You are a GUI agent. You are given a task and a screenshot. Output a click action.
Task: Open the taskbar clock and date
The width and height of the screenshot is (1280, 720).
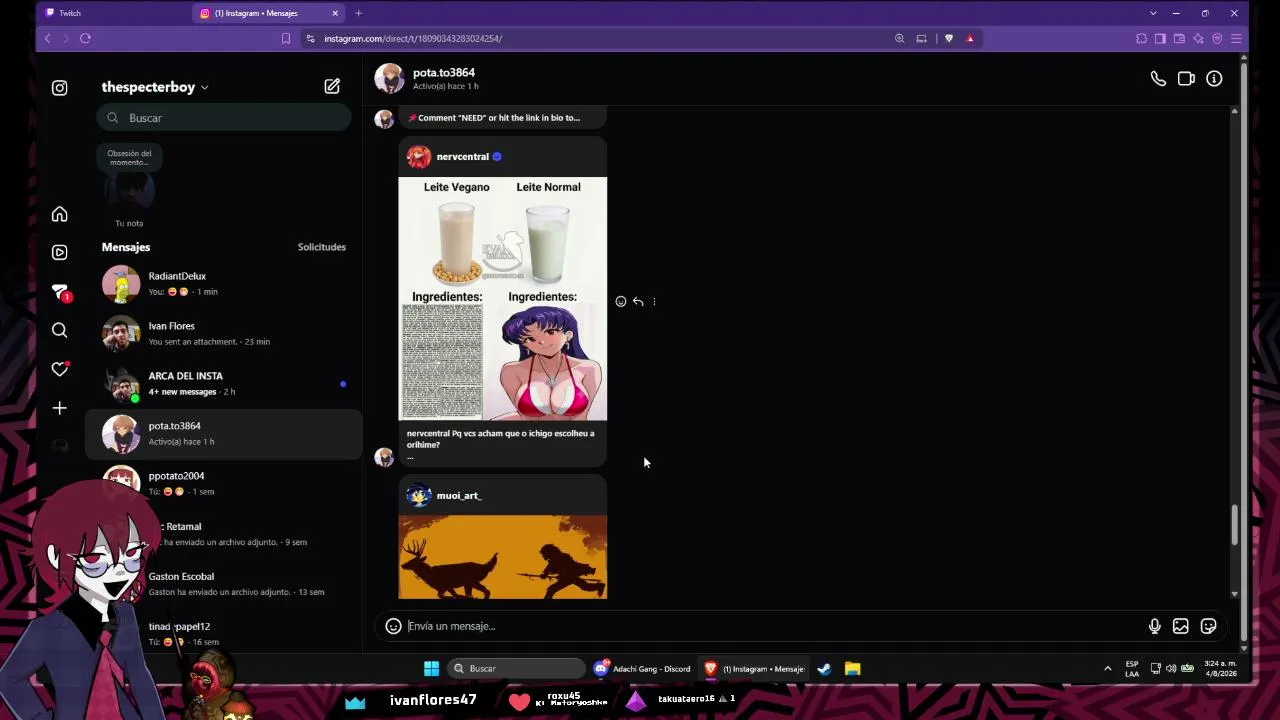[1220, 668]
